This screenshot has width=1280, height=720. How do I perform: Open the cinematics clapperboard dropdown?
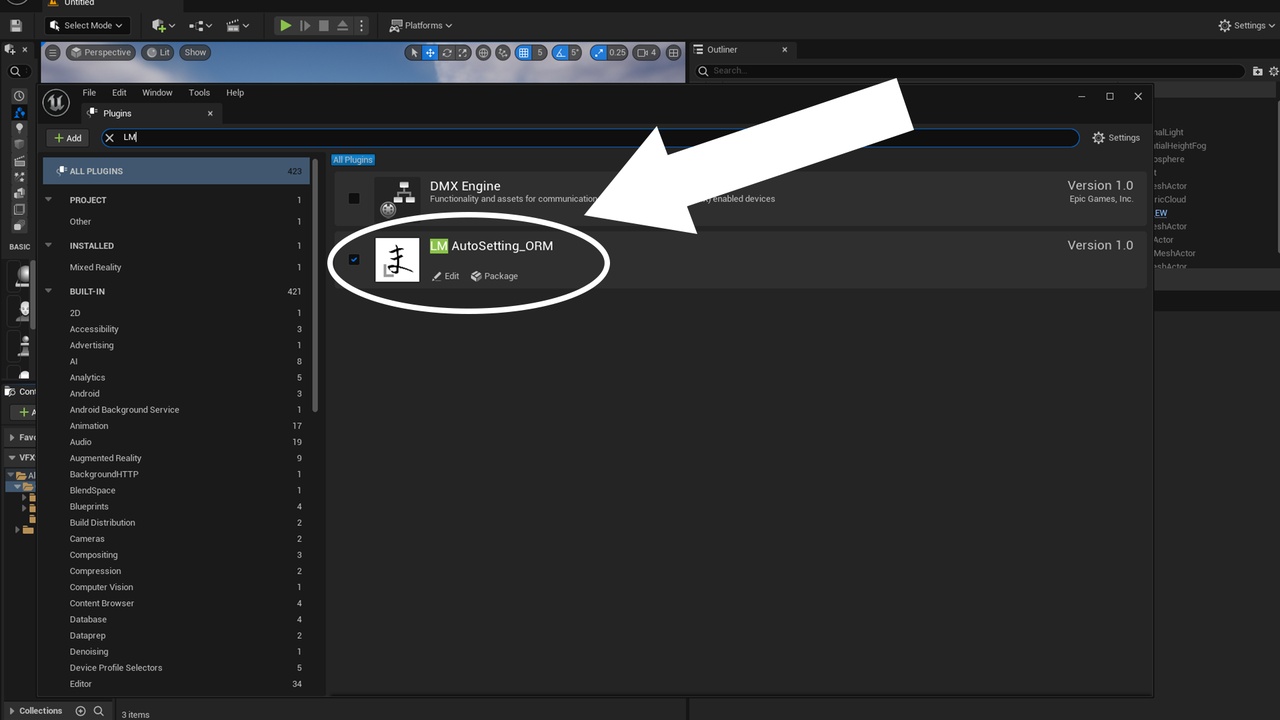(237, 25)
